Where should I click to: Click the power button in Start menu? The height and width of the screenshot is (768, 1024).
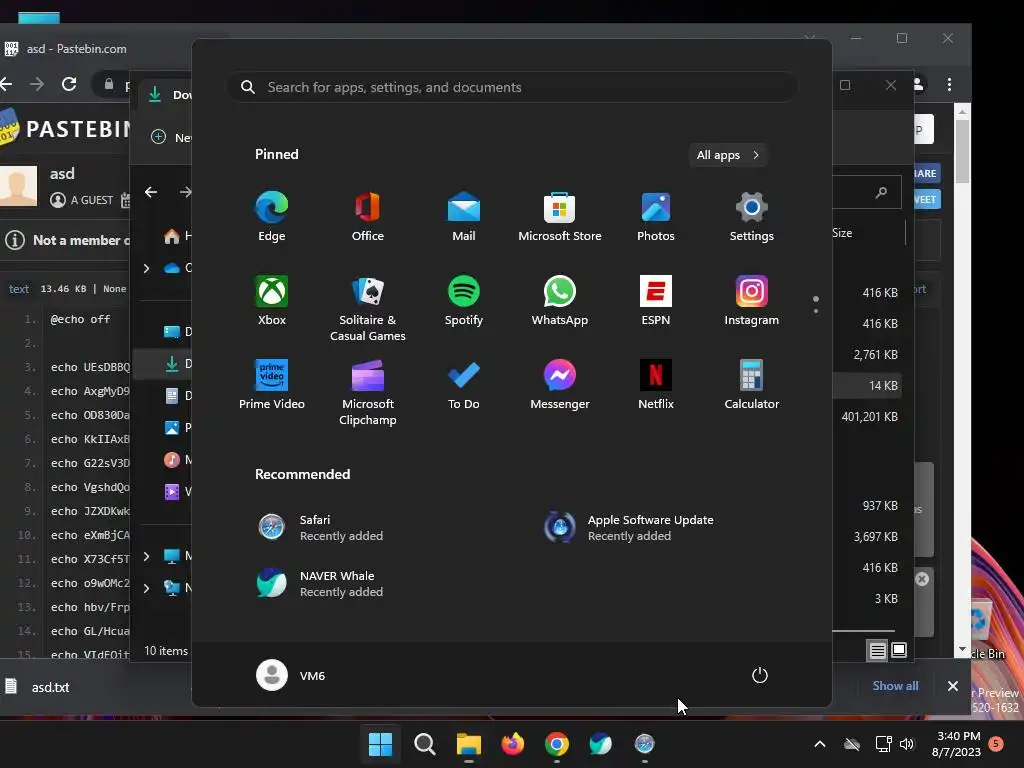pyautogui.click(x=760, y=675)
